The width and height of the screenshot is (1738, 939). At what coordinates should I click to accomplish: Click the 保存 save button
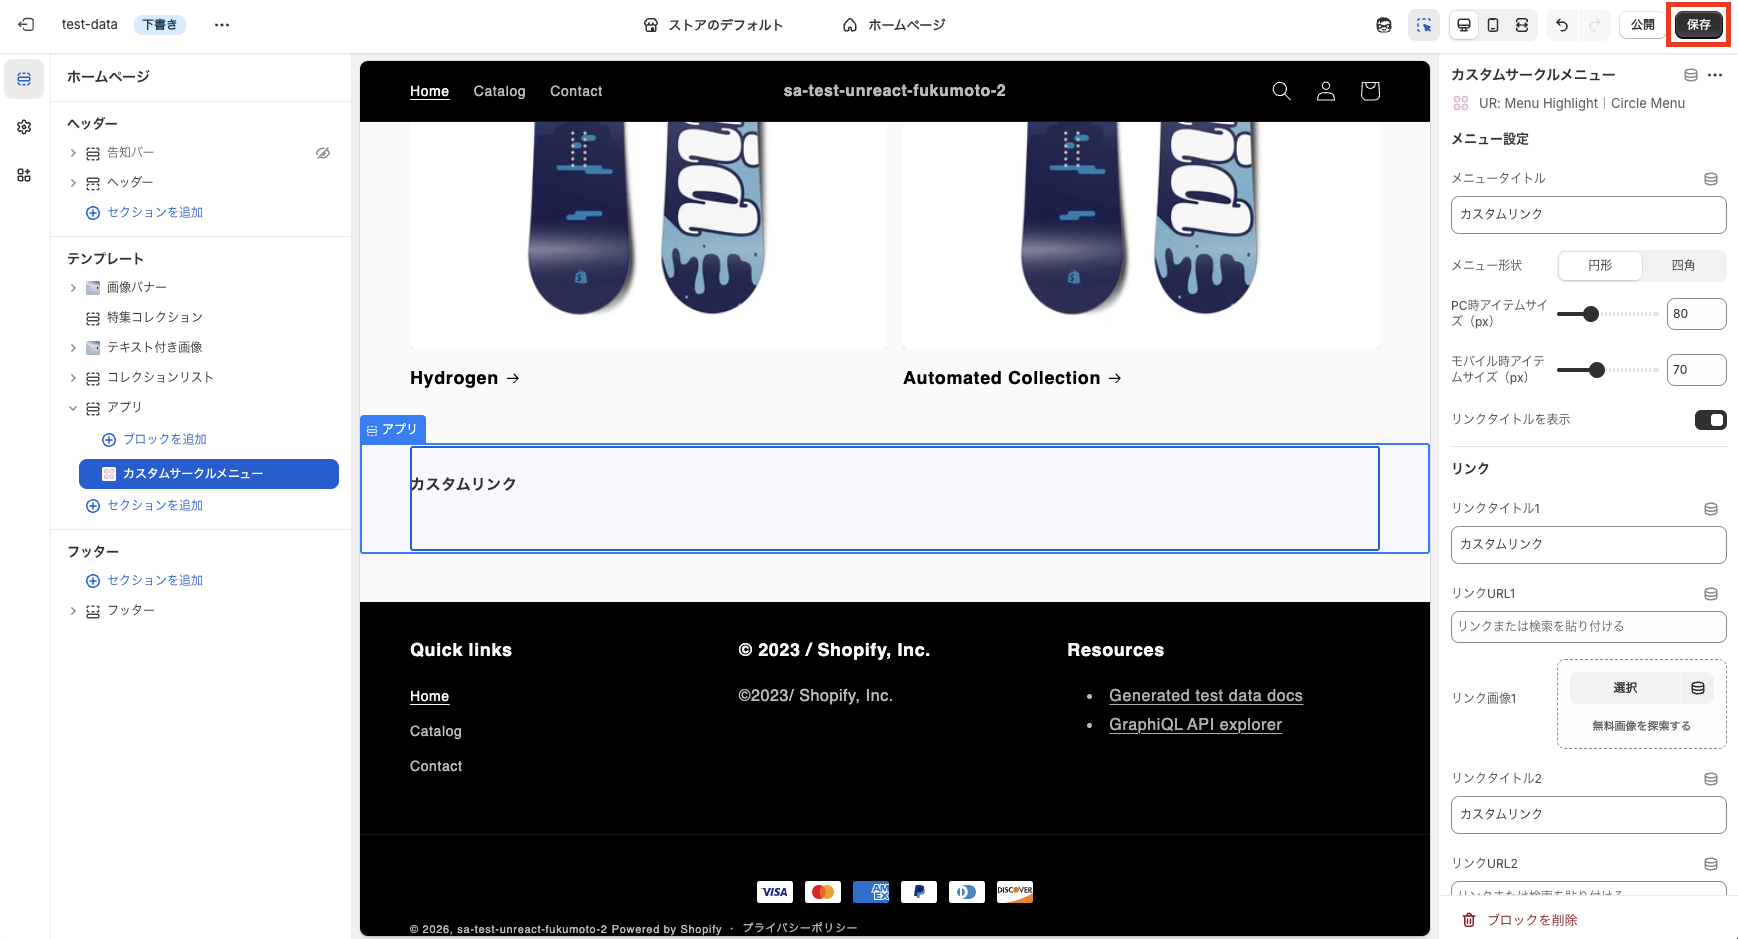(1698, 24)
